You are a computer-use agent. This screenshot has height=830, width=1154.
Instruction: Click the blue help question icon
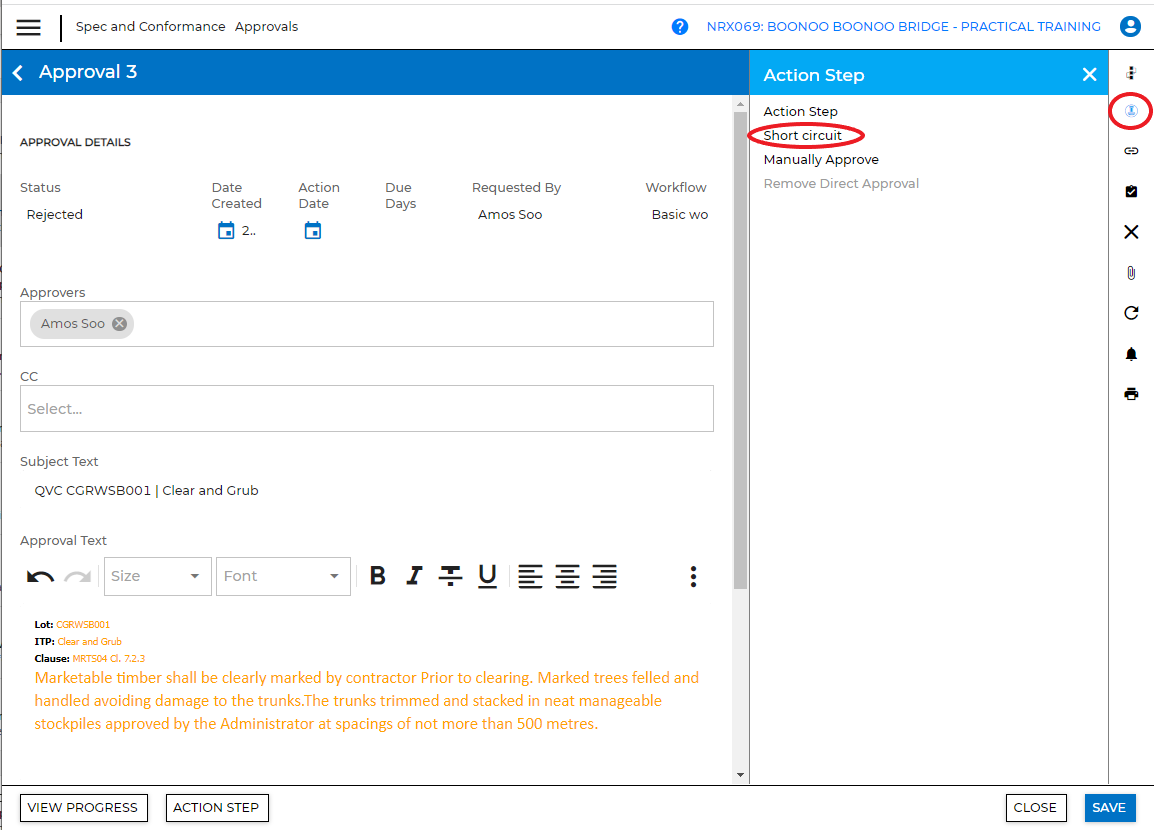pyautogui.click(x=680, y=27)
